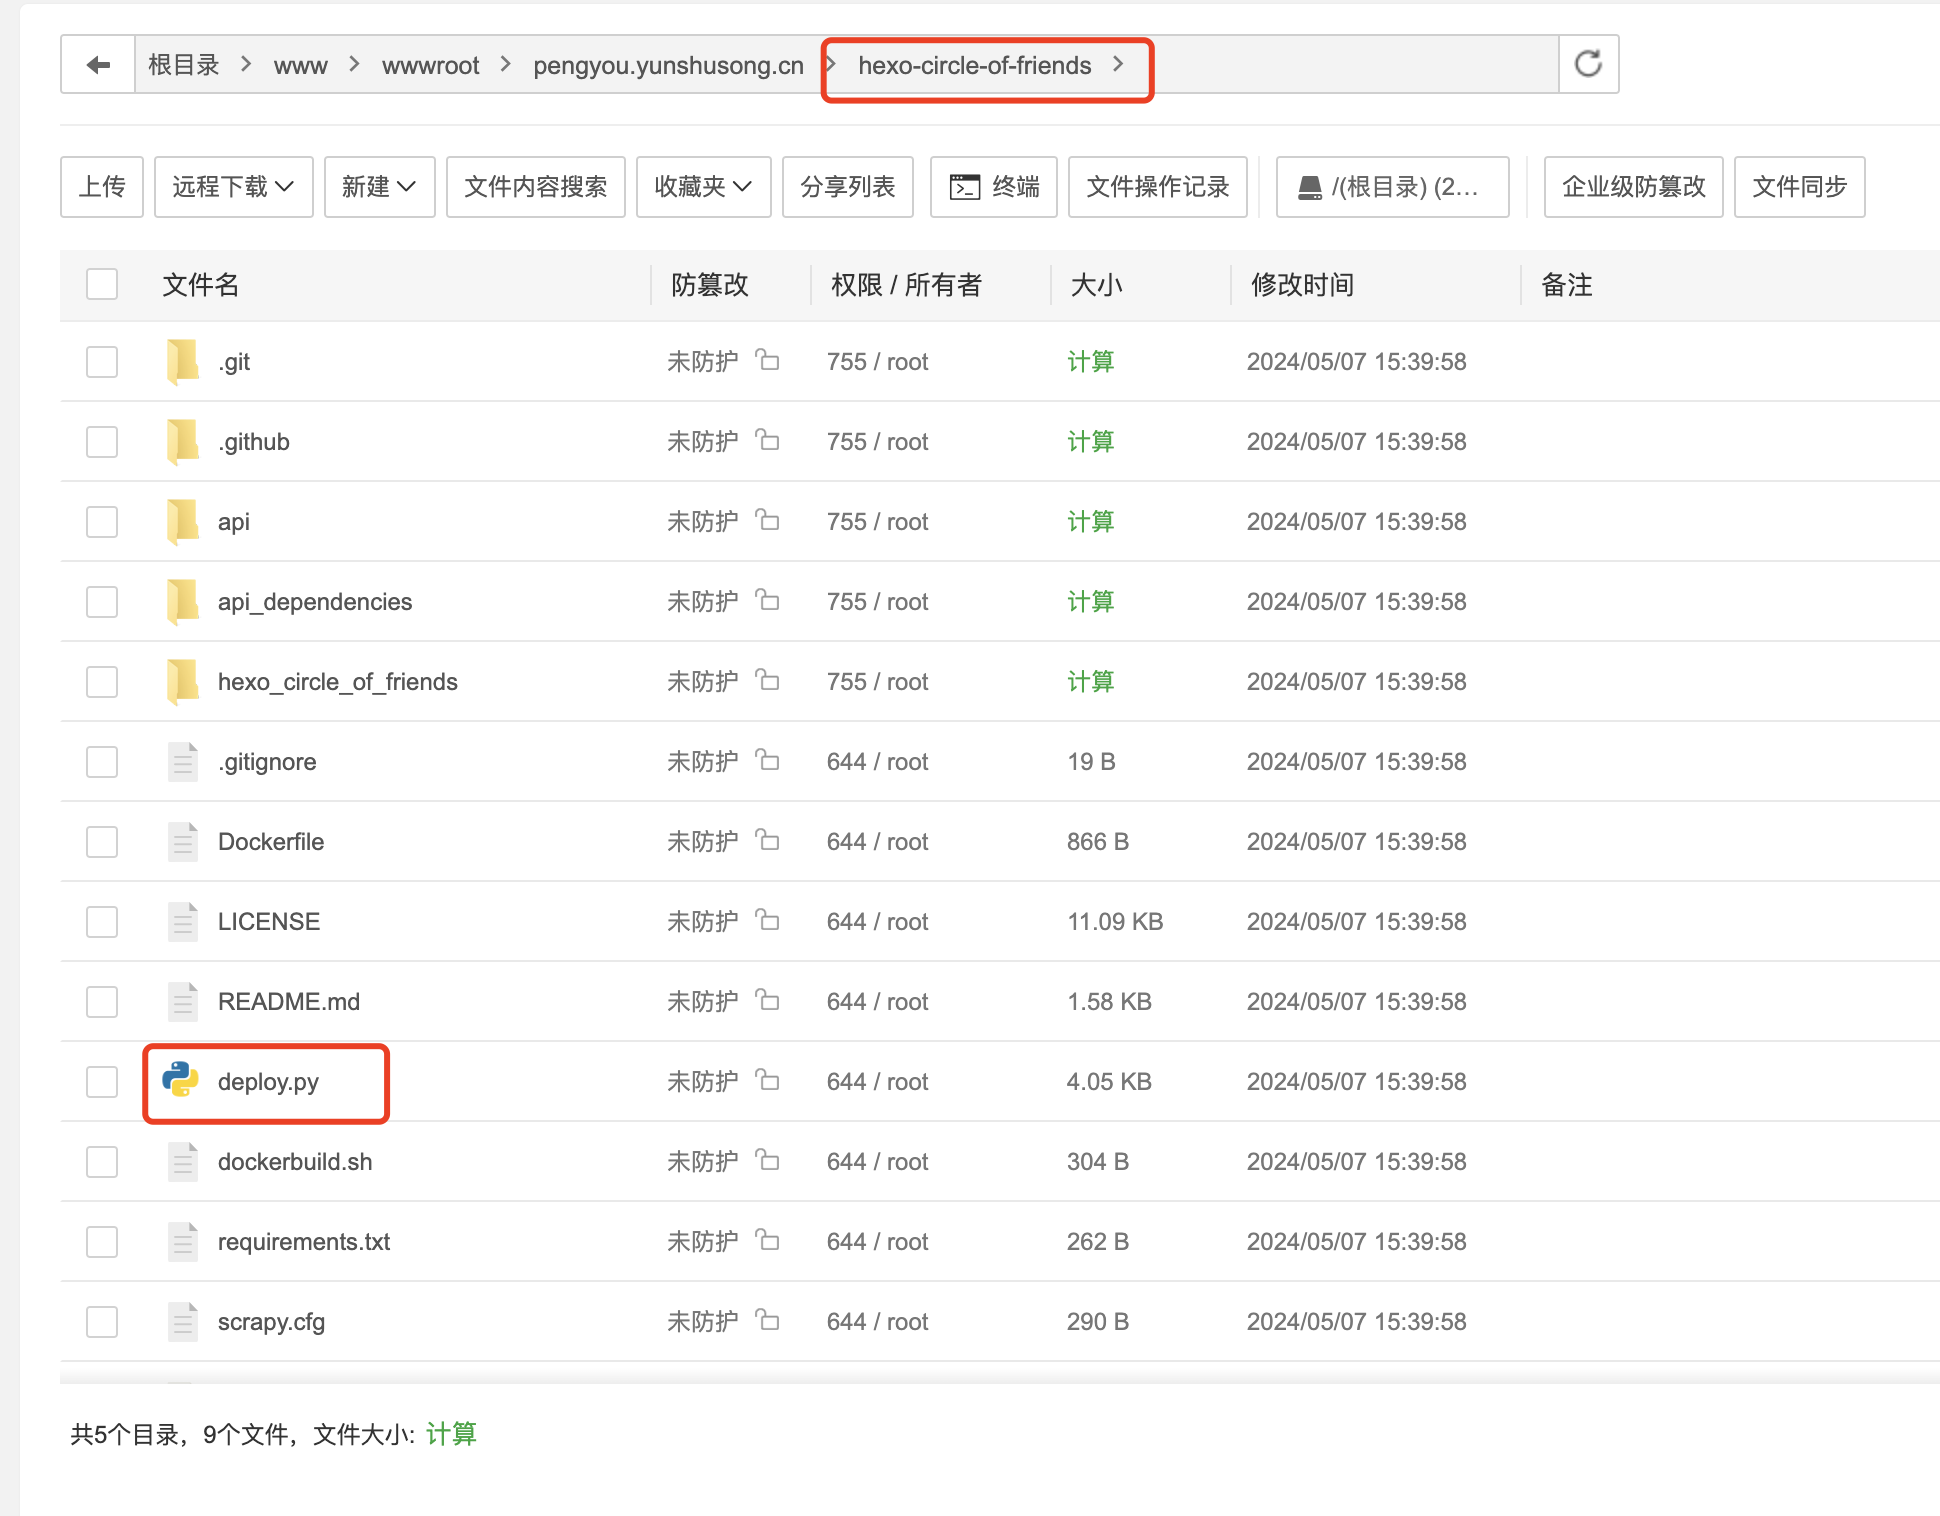Check the deploy.py row checkbox
Image resolution: width=1940 pixels, height=1516 pixels.
[x=102, y=1081]
